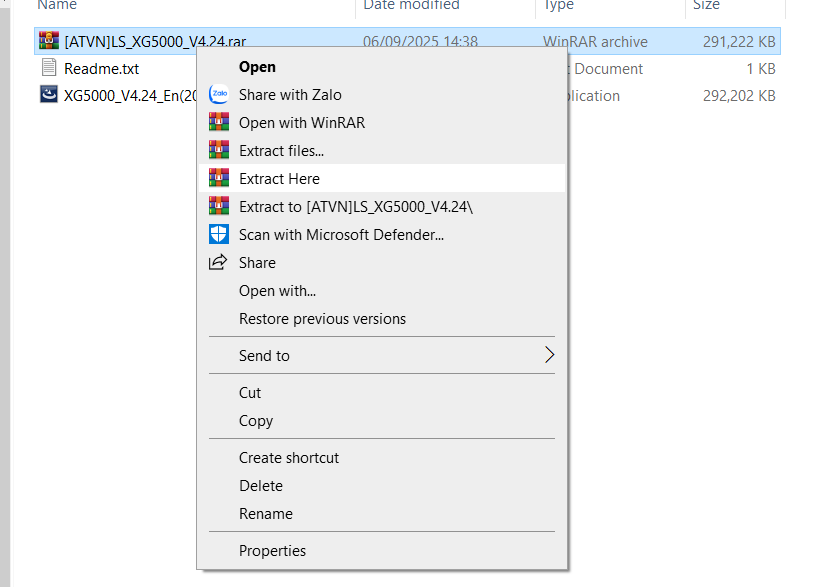Click the RAR archive file icon

(x=49, y=41)
